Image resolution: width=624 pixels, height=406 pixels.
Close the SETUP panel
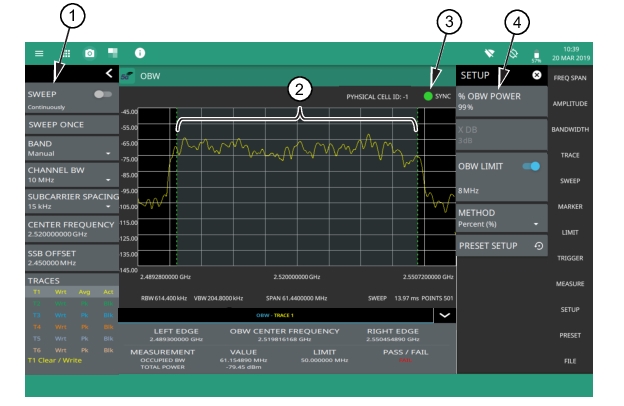(537, 75)
